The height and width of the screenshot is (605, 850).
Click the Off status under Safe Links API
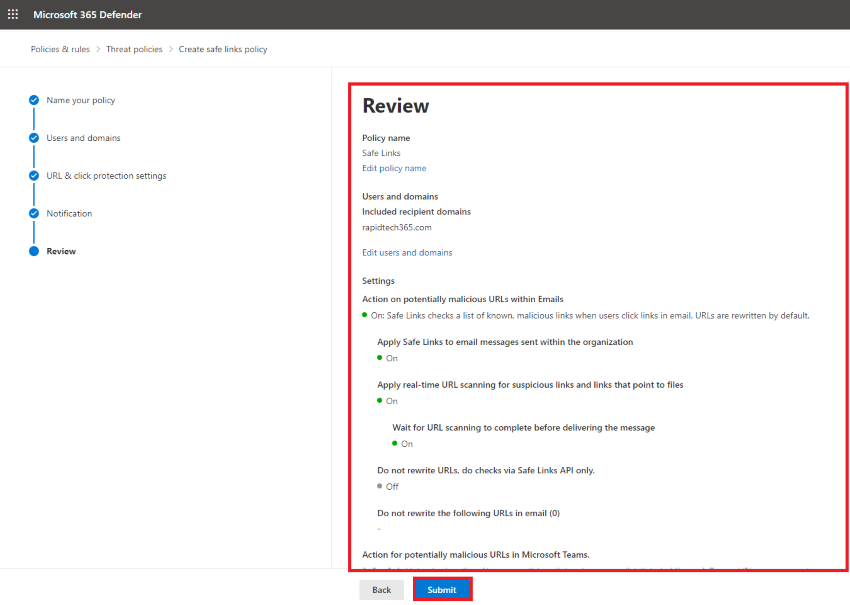tap(388, 486)
